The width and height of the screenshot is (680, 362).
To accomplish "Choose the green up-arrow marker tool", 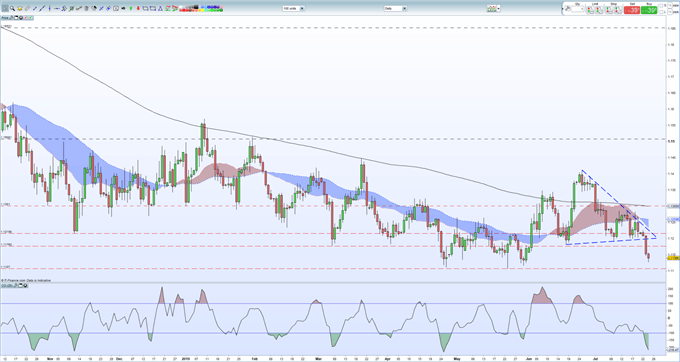I will [x=131, y=9].
